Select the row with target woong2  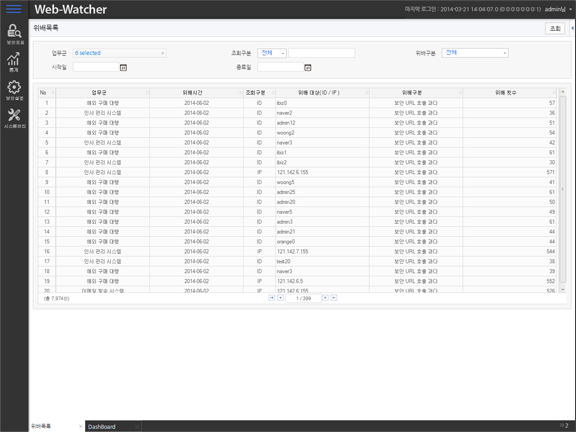[x=297, y=133]
